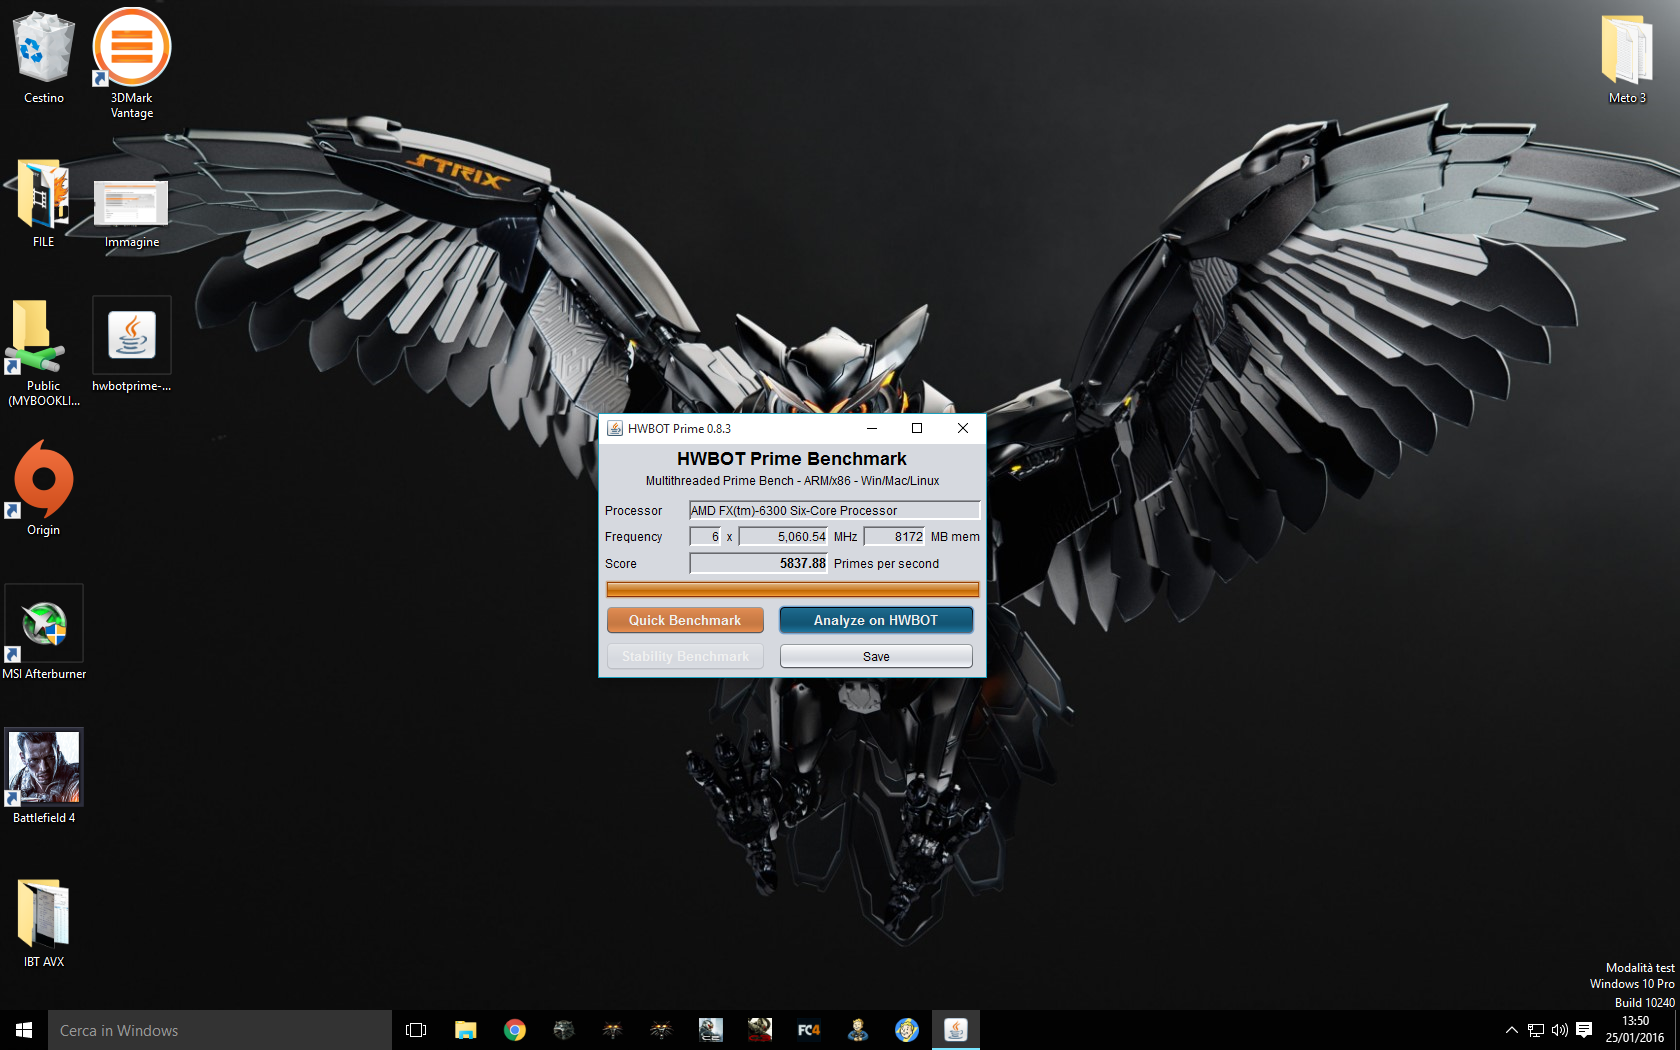The height and width of the screenshot is (1050, 1680).
Task: Open the FILE folder on desktop
Action: (x=44, y=203)
